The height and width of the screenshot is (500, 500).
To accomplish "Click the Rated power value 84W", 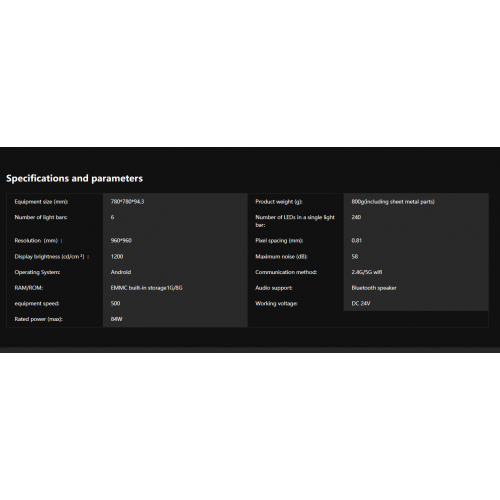I will click(x=116, y=319).
